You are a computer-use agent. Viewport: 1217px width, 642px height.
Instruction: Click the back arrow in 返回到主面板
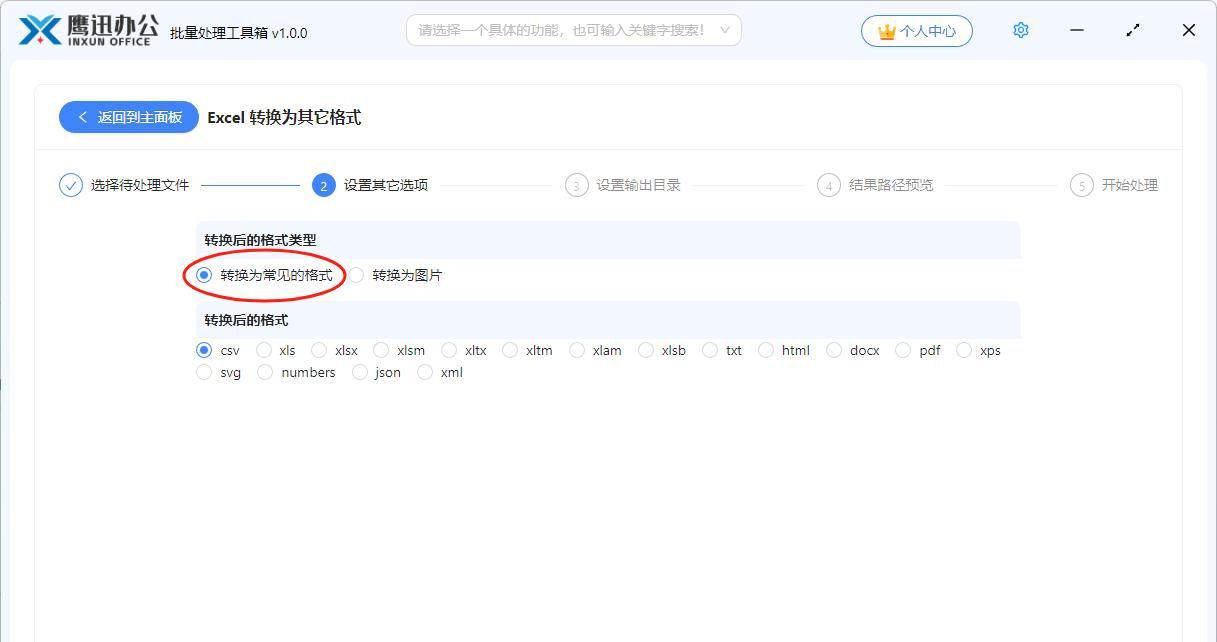pos(83,117)
